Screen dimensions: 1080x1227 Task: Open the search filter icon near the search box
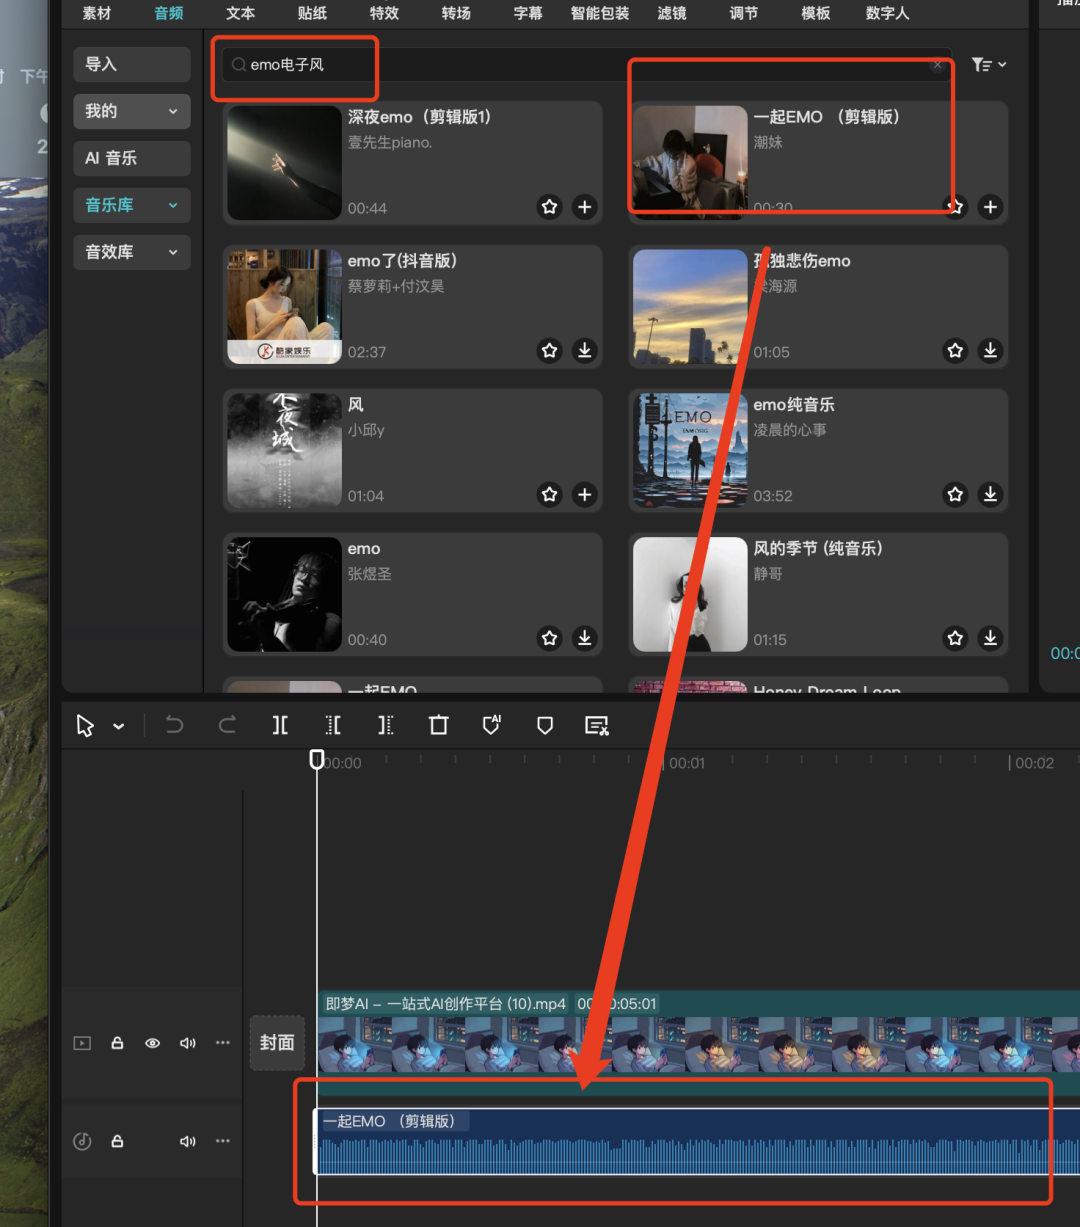click(x=981, y=64)
